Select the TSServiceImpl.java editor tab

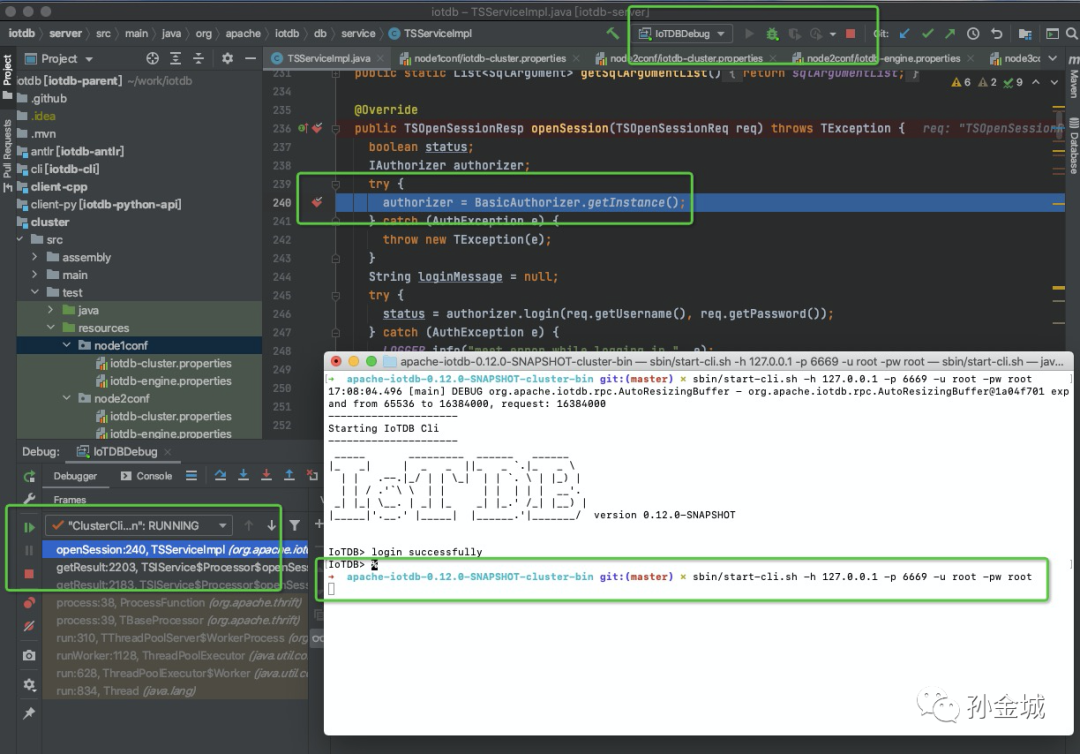coord(328,59)
